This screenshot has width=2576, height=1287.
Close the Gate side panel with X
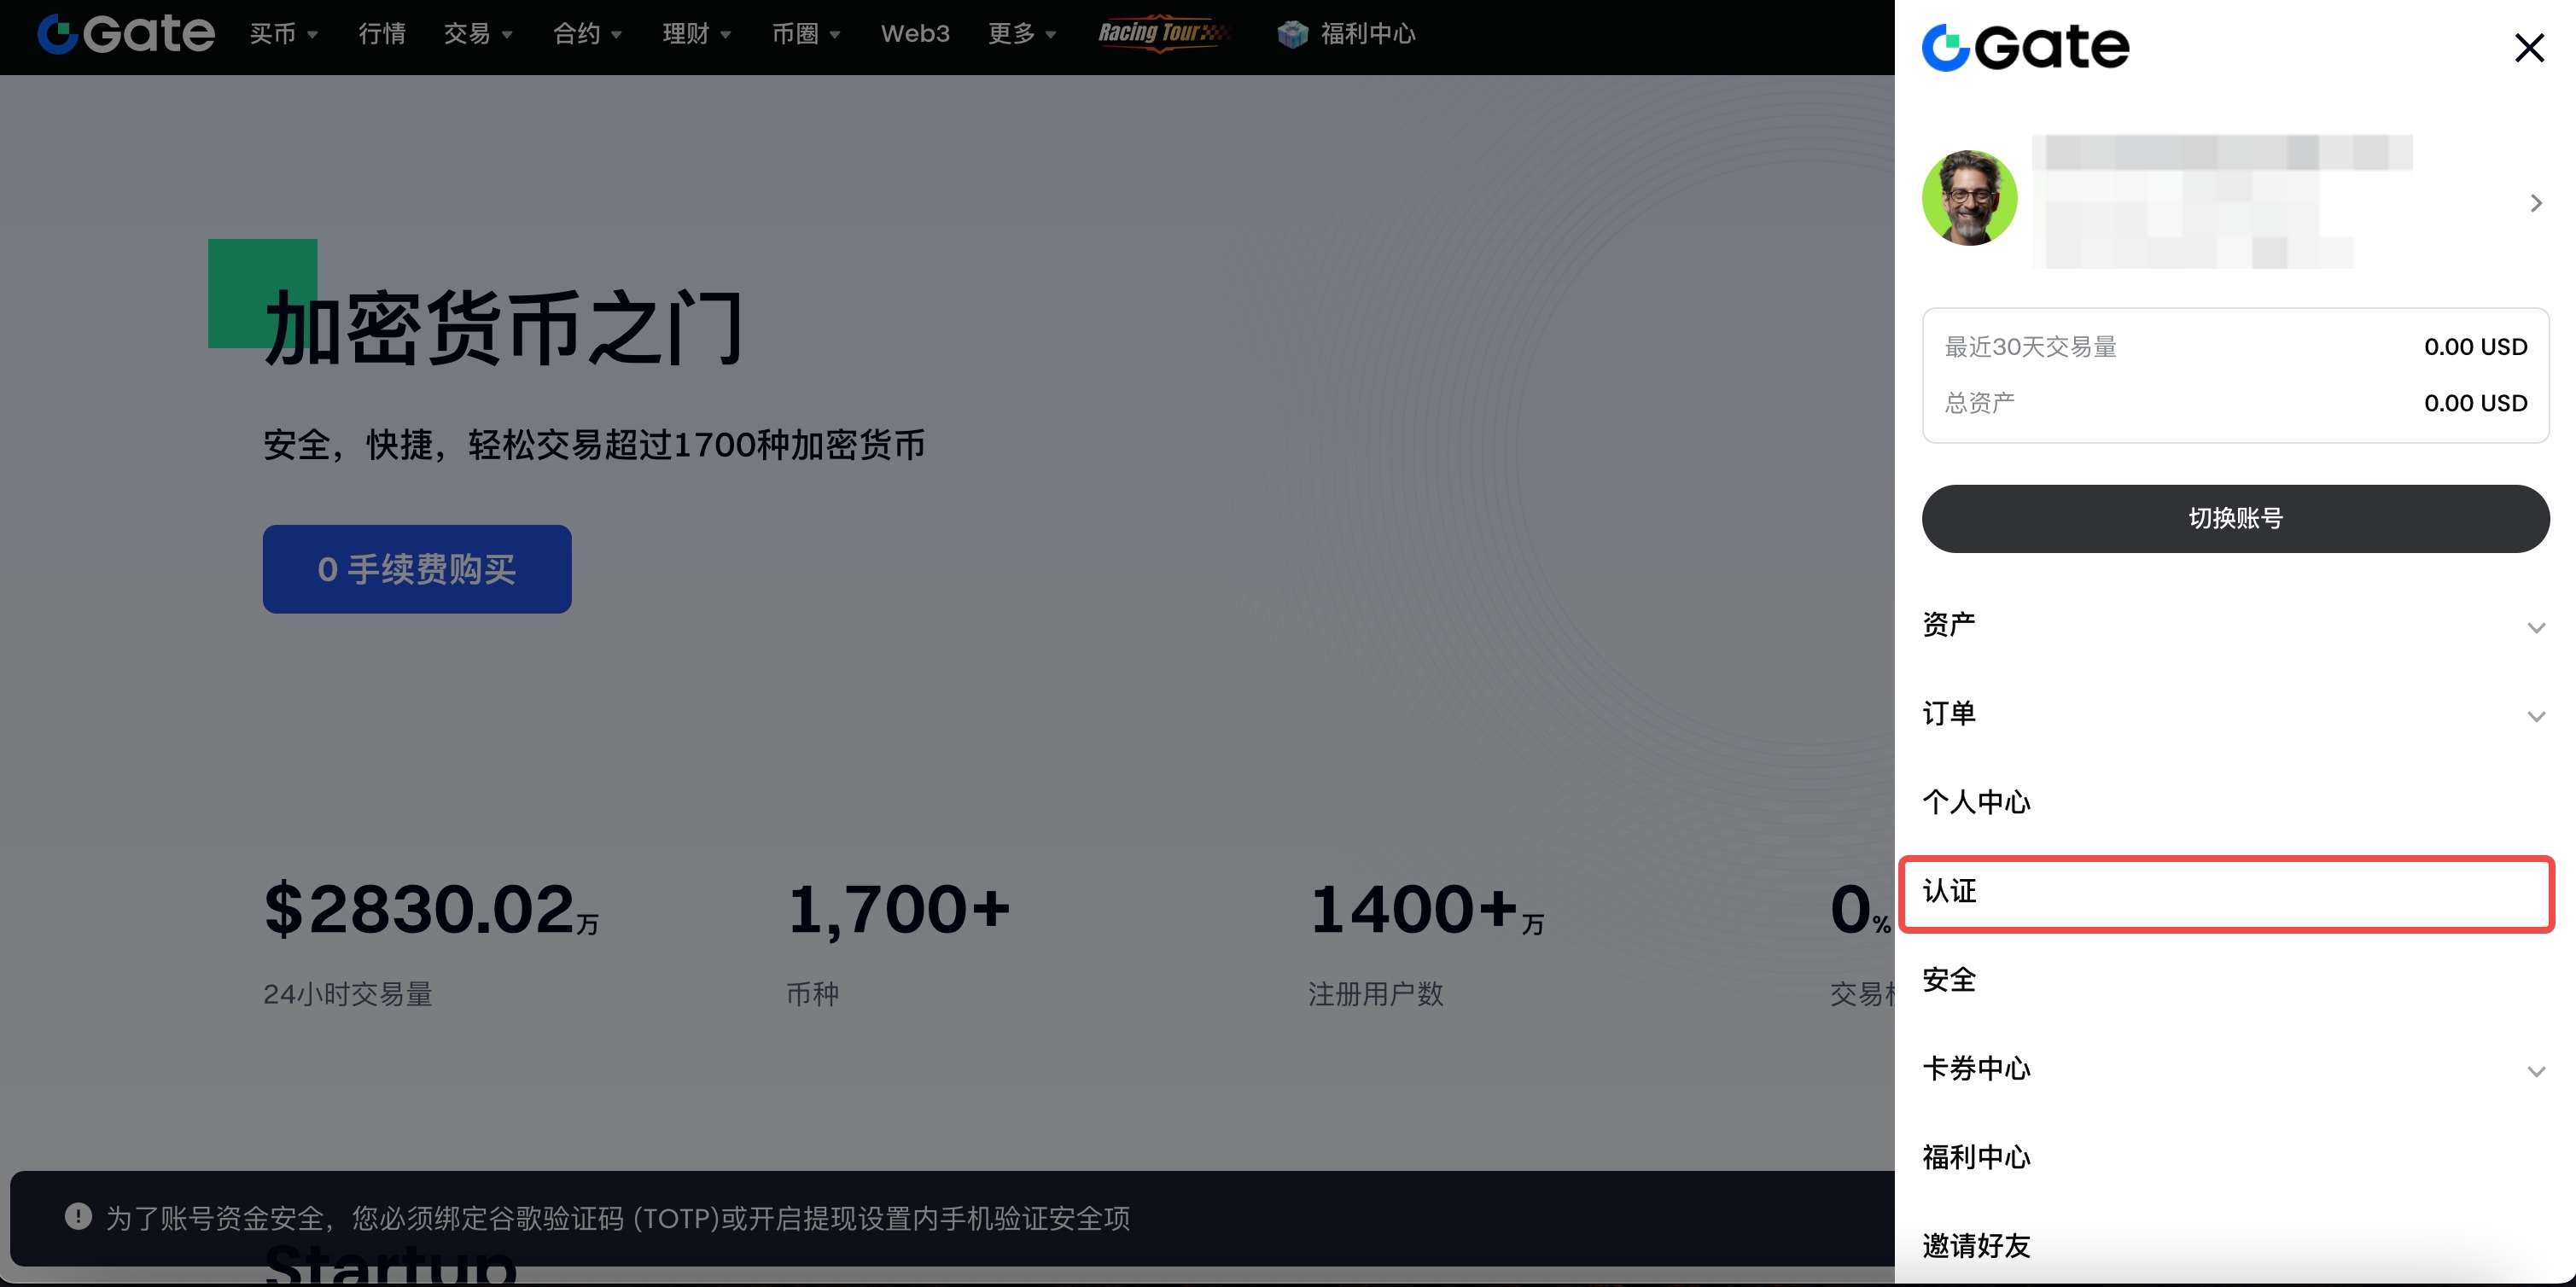click(2528, 47)
